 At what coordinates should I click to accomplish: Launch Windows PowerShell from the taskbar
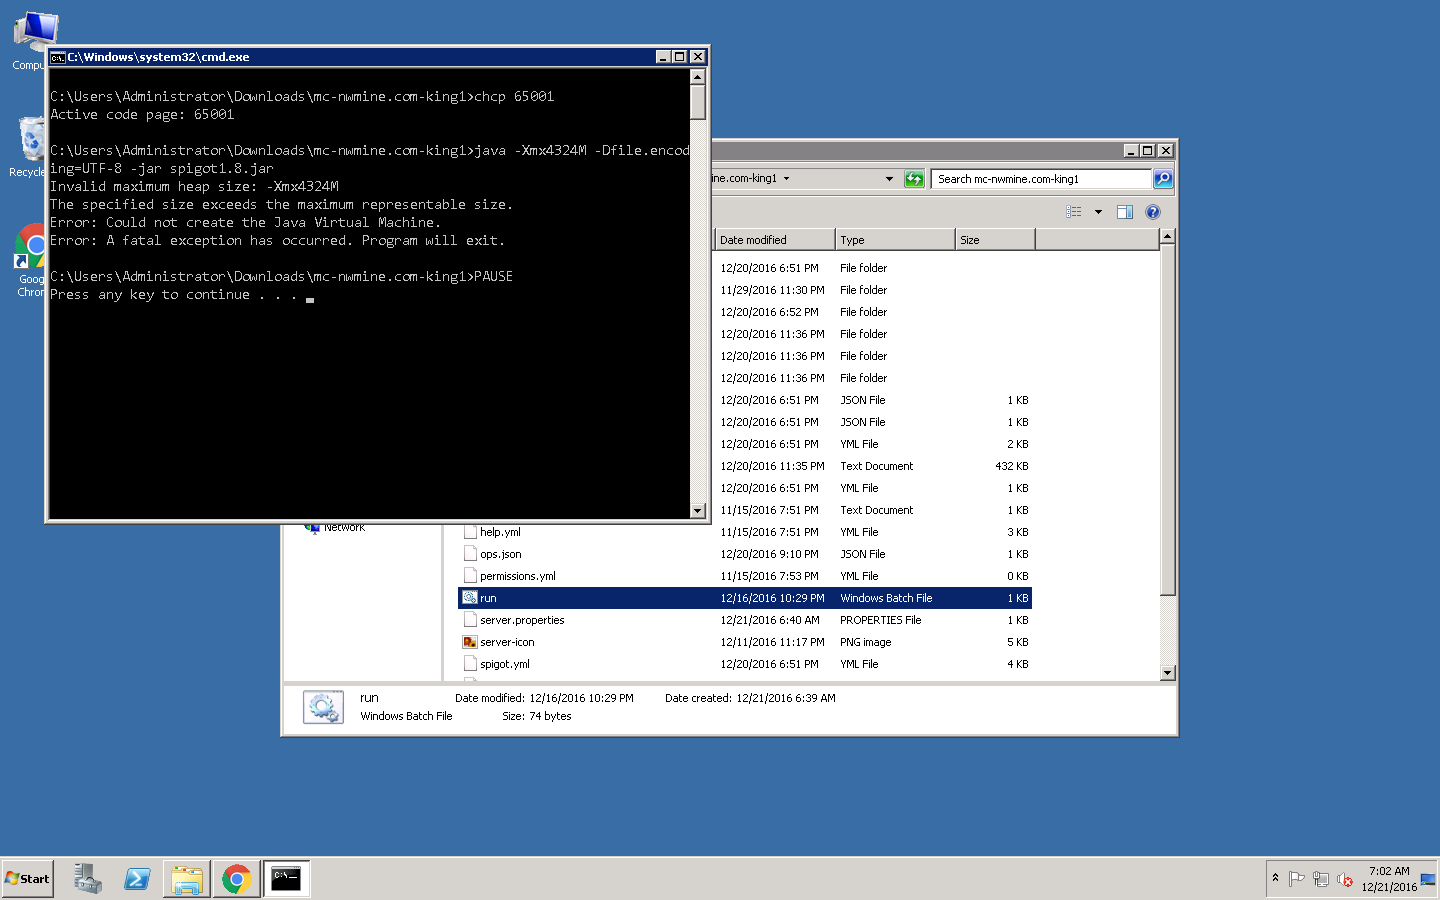137,879
